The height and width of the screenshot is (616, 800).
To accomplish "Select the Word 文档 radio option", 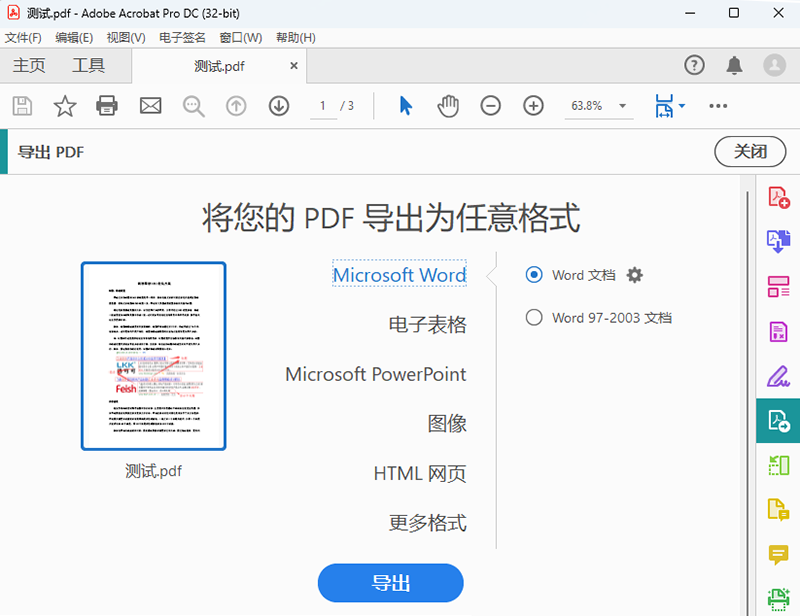I will click(x=534, y=275).
